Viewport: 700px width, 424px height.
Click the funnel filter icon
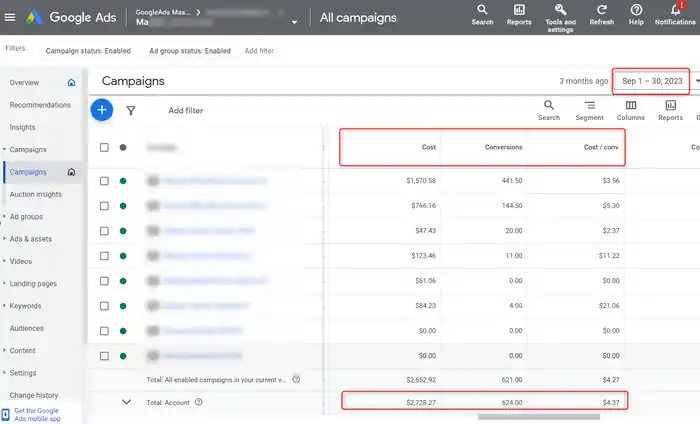point(131,110)
